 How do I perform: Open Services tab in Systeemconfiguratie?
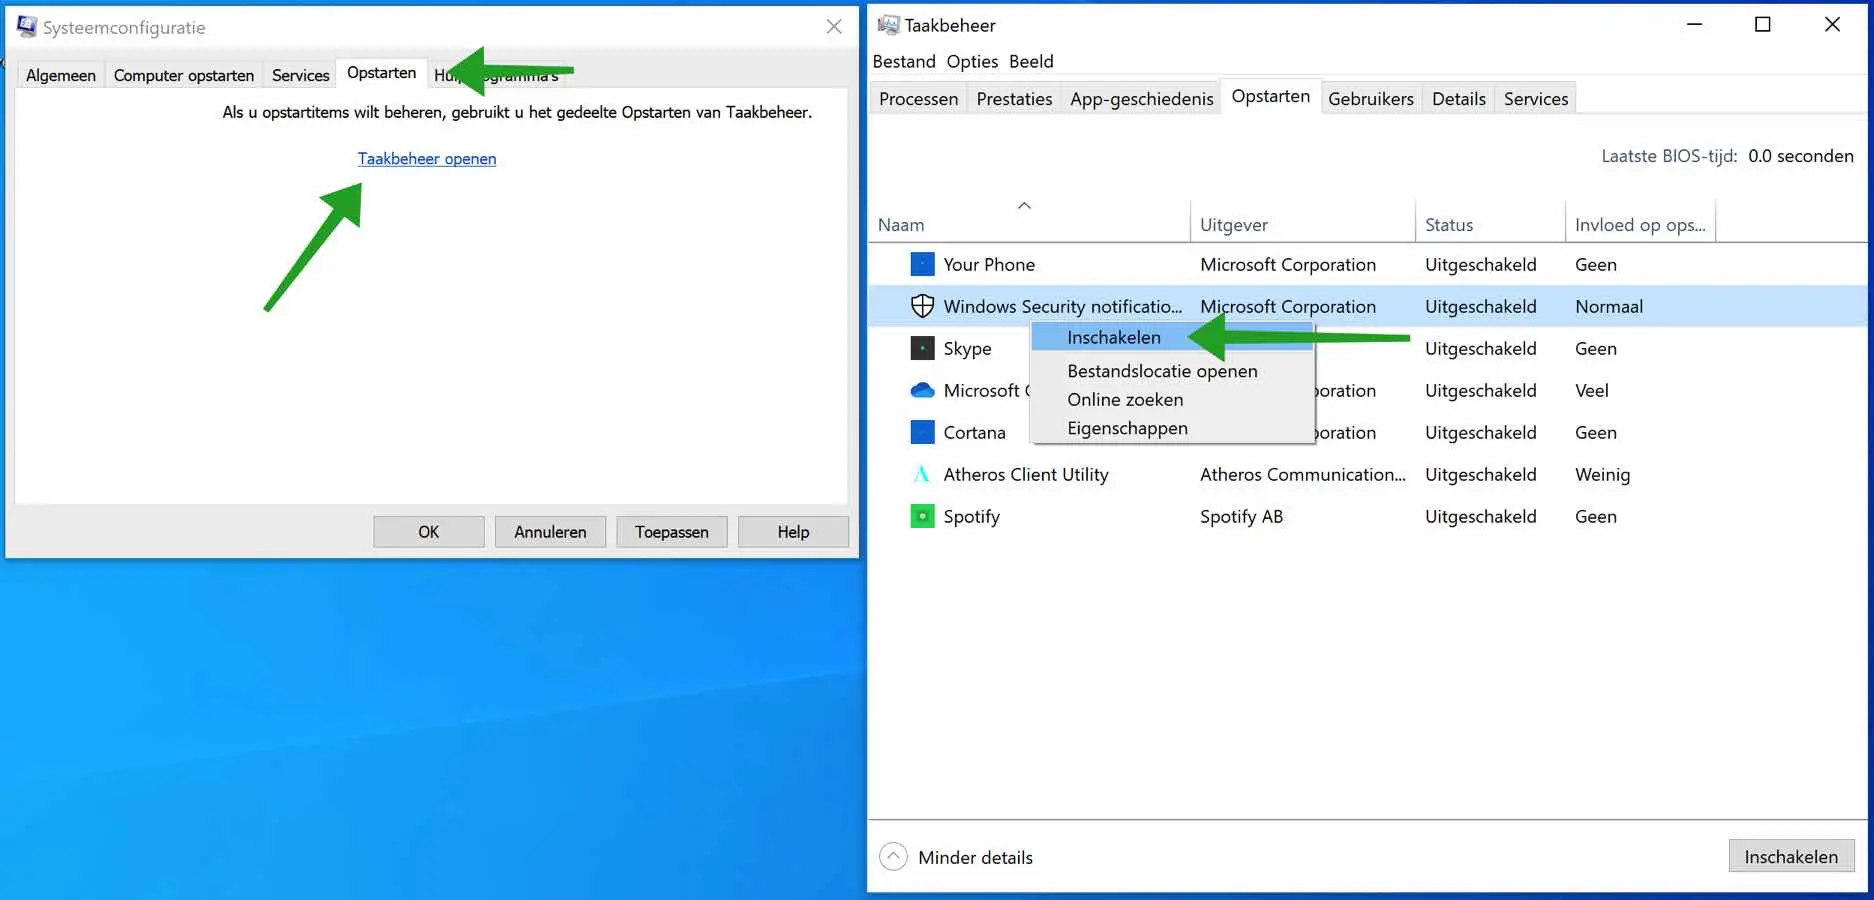300,75
